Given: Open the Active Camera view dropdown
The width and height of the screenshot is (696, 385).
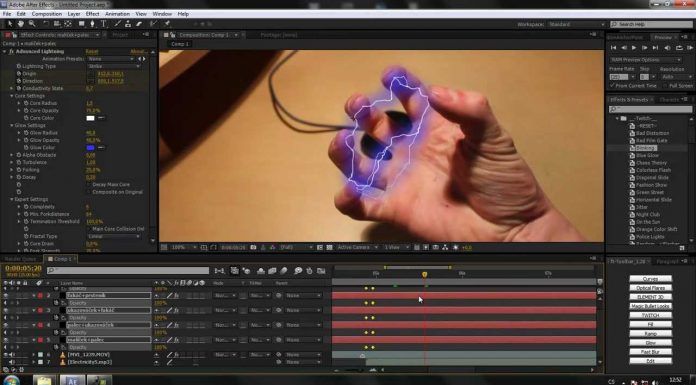Looking at the screenshot, I should tap(357, 247).
